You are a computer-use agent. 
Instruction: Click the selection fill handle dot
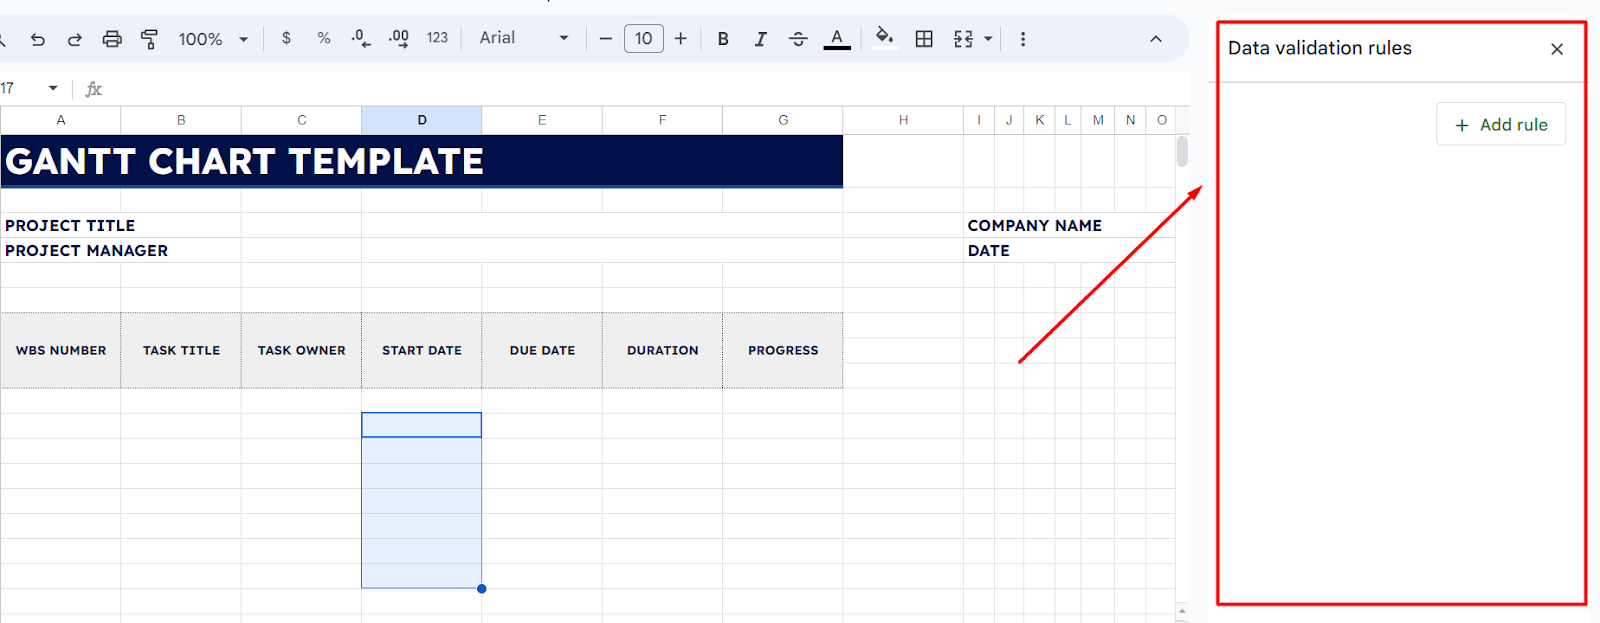pos(482,589)
